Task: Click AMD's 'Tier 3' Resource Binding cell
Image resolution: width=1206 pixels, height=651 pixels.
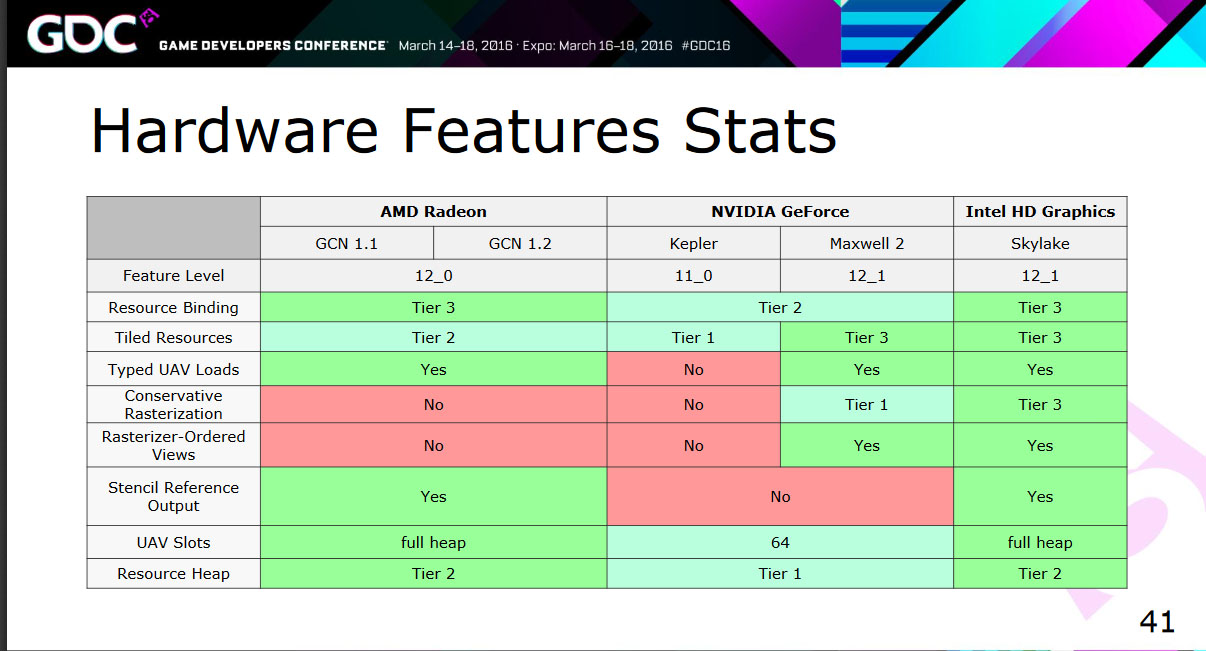Action: (433, 307)
